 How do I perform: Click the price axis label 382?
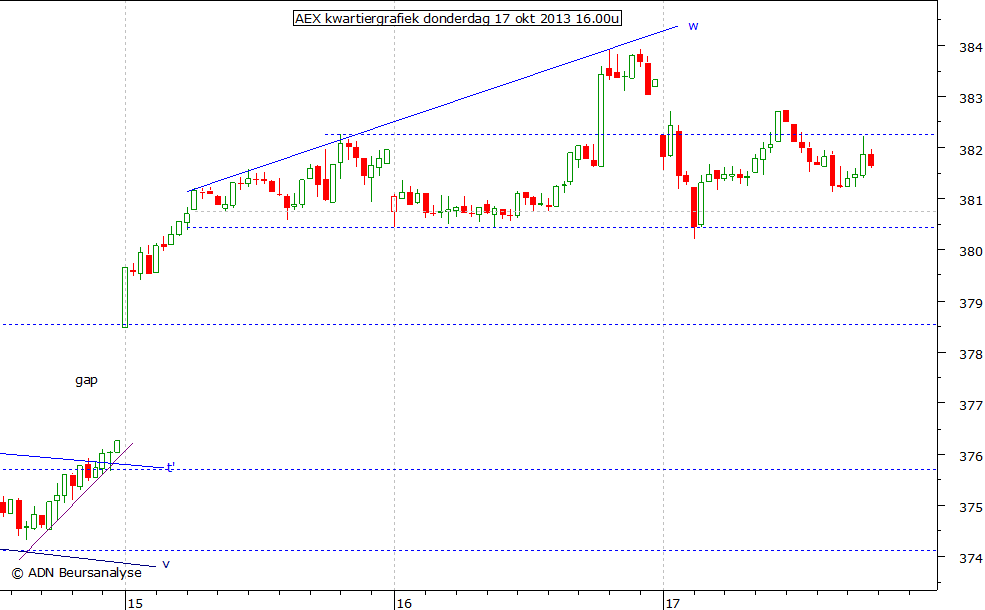coord(971,150)
